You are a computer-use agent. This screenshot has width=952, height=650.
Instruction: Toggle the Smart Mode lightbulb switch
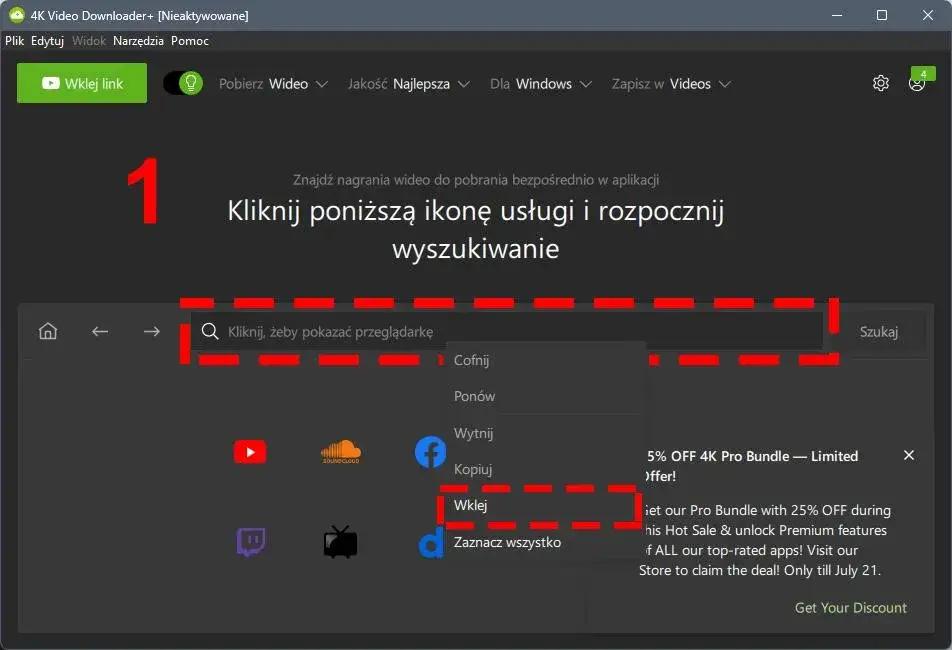pos(182,83)
